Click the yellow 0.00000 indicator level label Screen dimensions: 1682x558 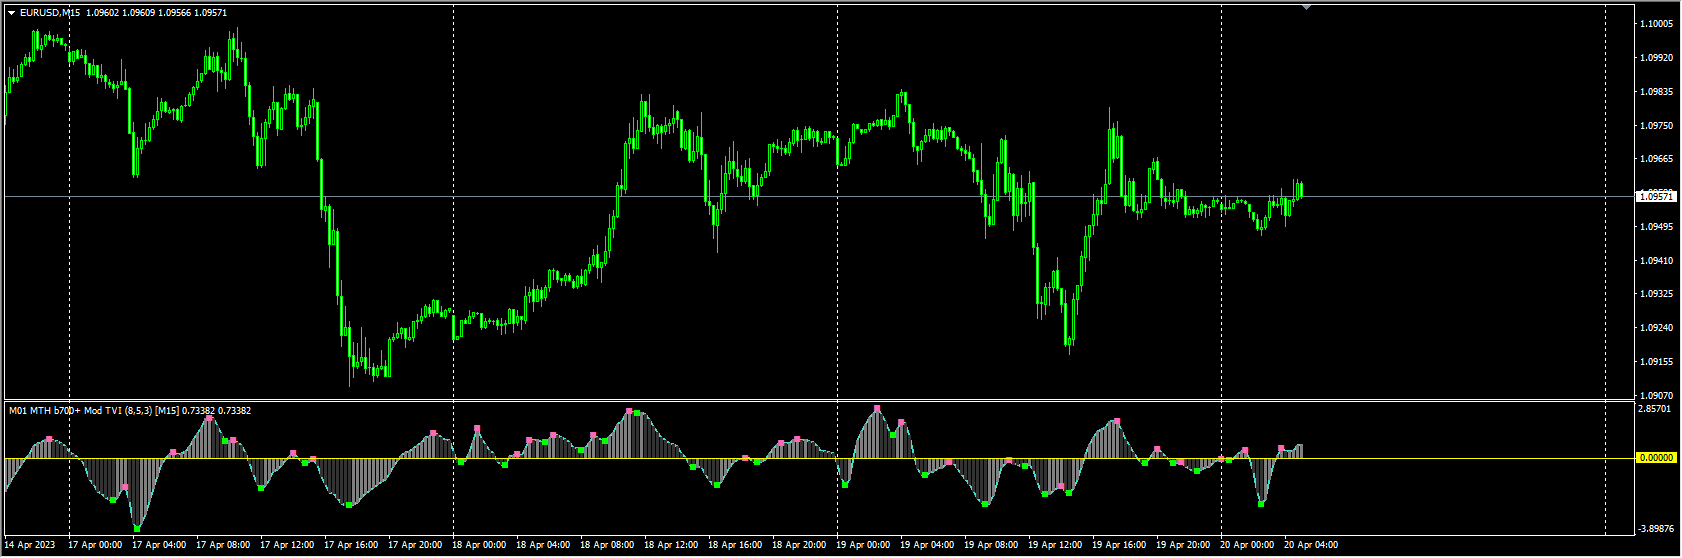1655,458
